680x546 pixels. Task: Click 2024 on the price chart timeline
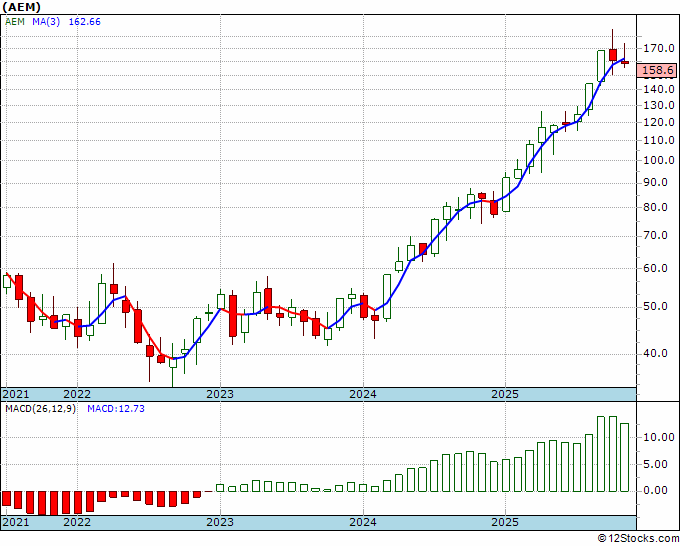pyautogui.click(x=363, y=394)
